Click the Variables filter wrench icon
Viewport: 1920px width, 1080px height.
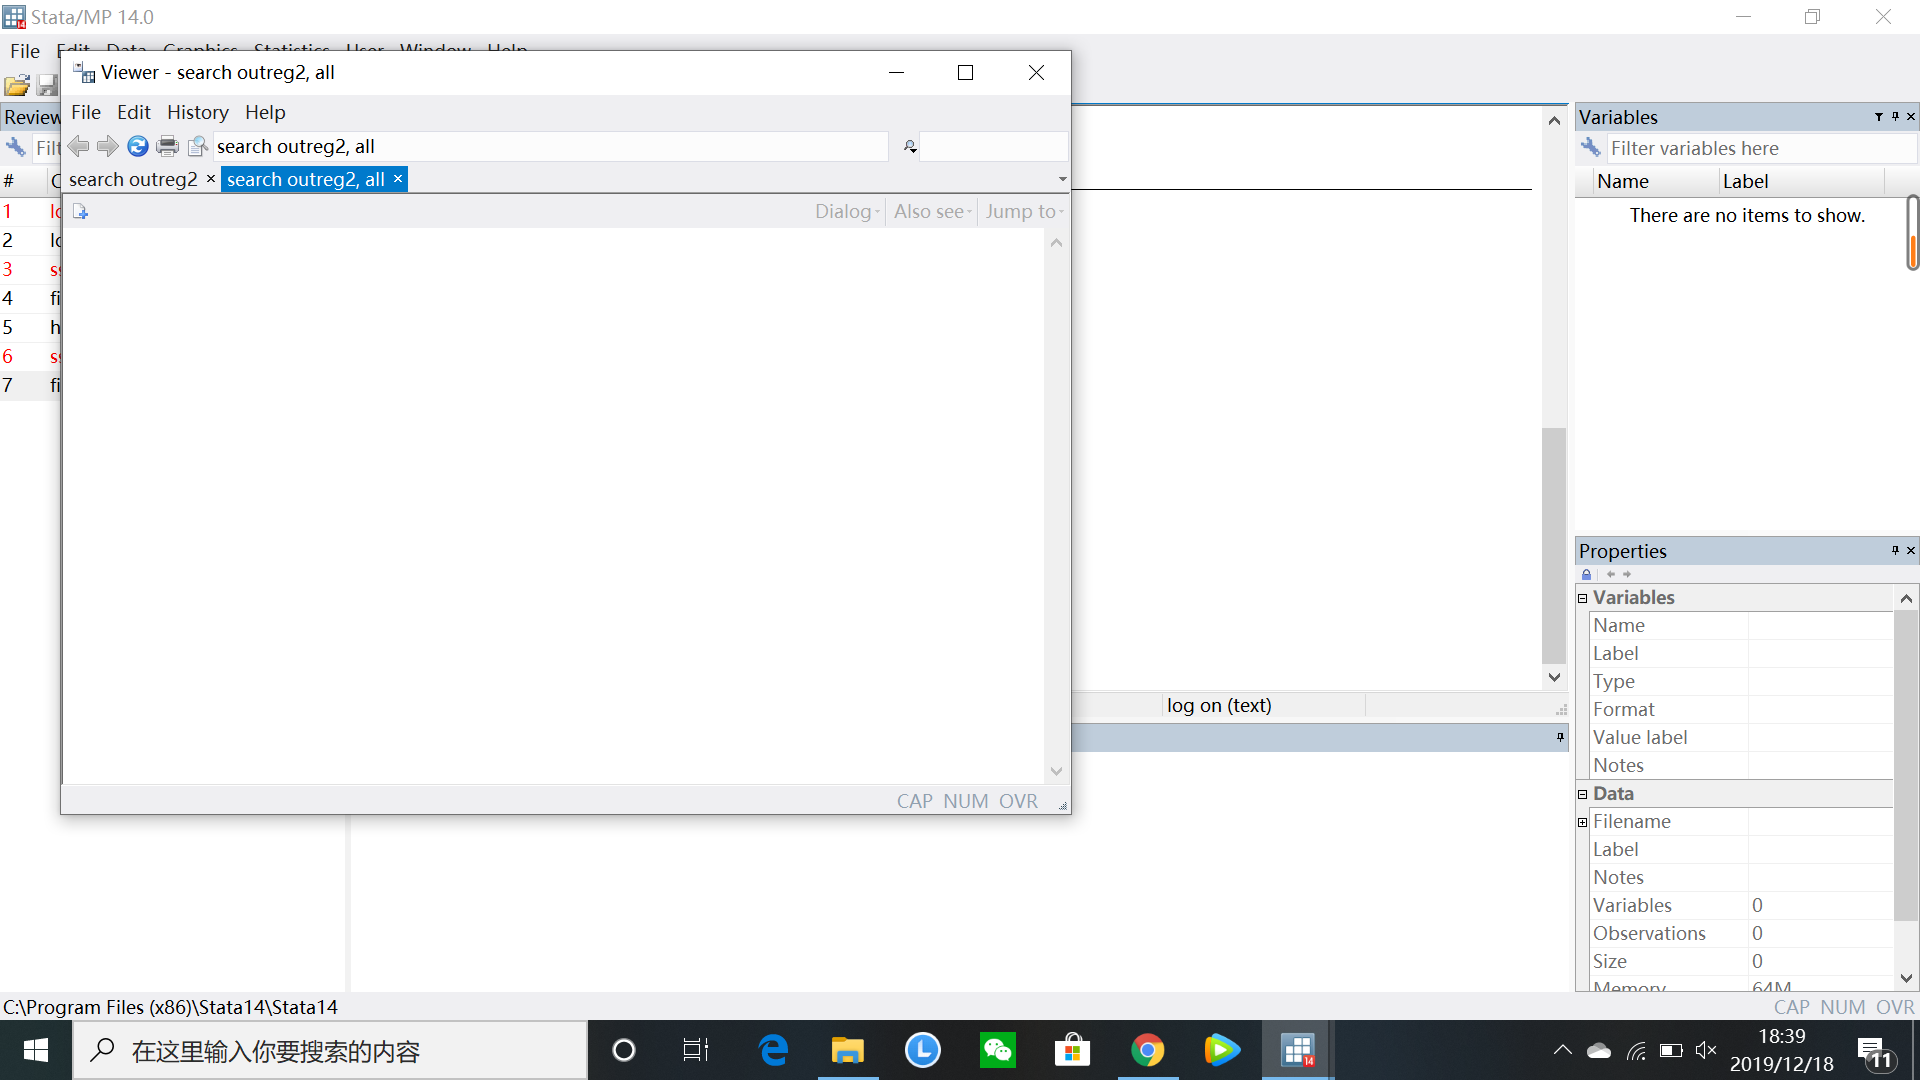point(1590,148)
